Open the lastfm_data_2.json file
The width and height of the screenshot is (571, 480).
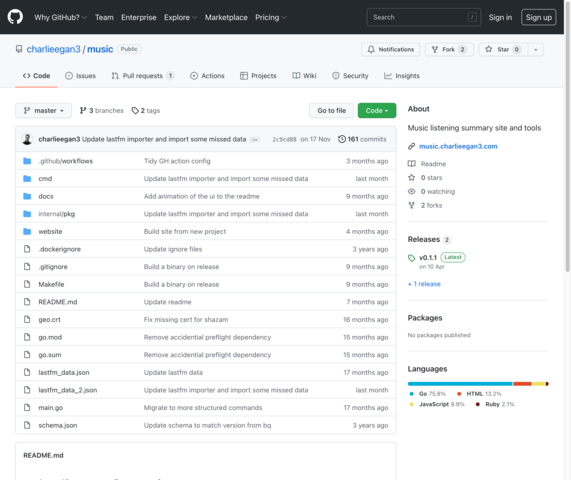(x=68, y=390)
